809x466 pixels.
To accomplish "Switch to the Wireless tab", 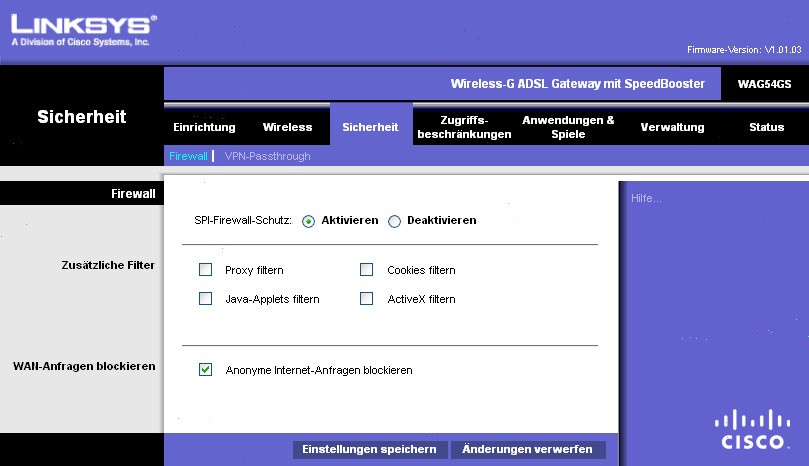I will click(x=287, y=127).
